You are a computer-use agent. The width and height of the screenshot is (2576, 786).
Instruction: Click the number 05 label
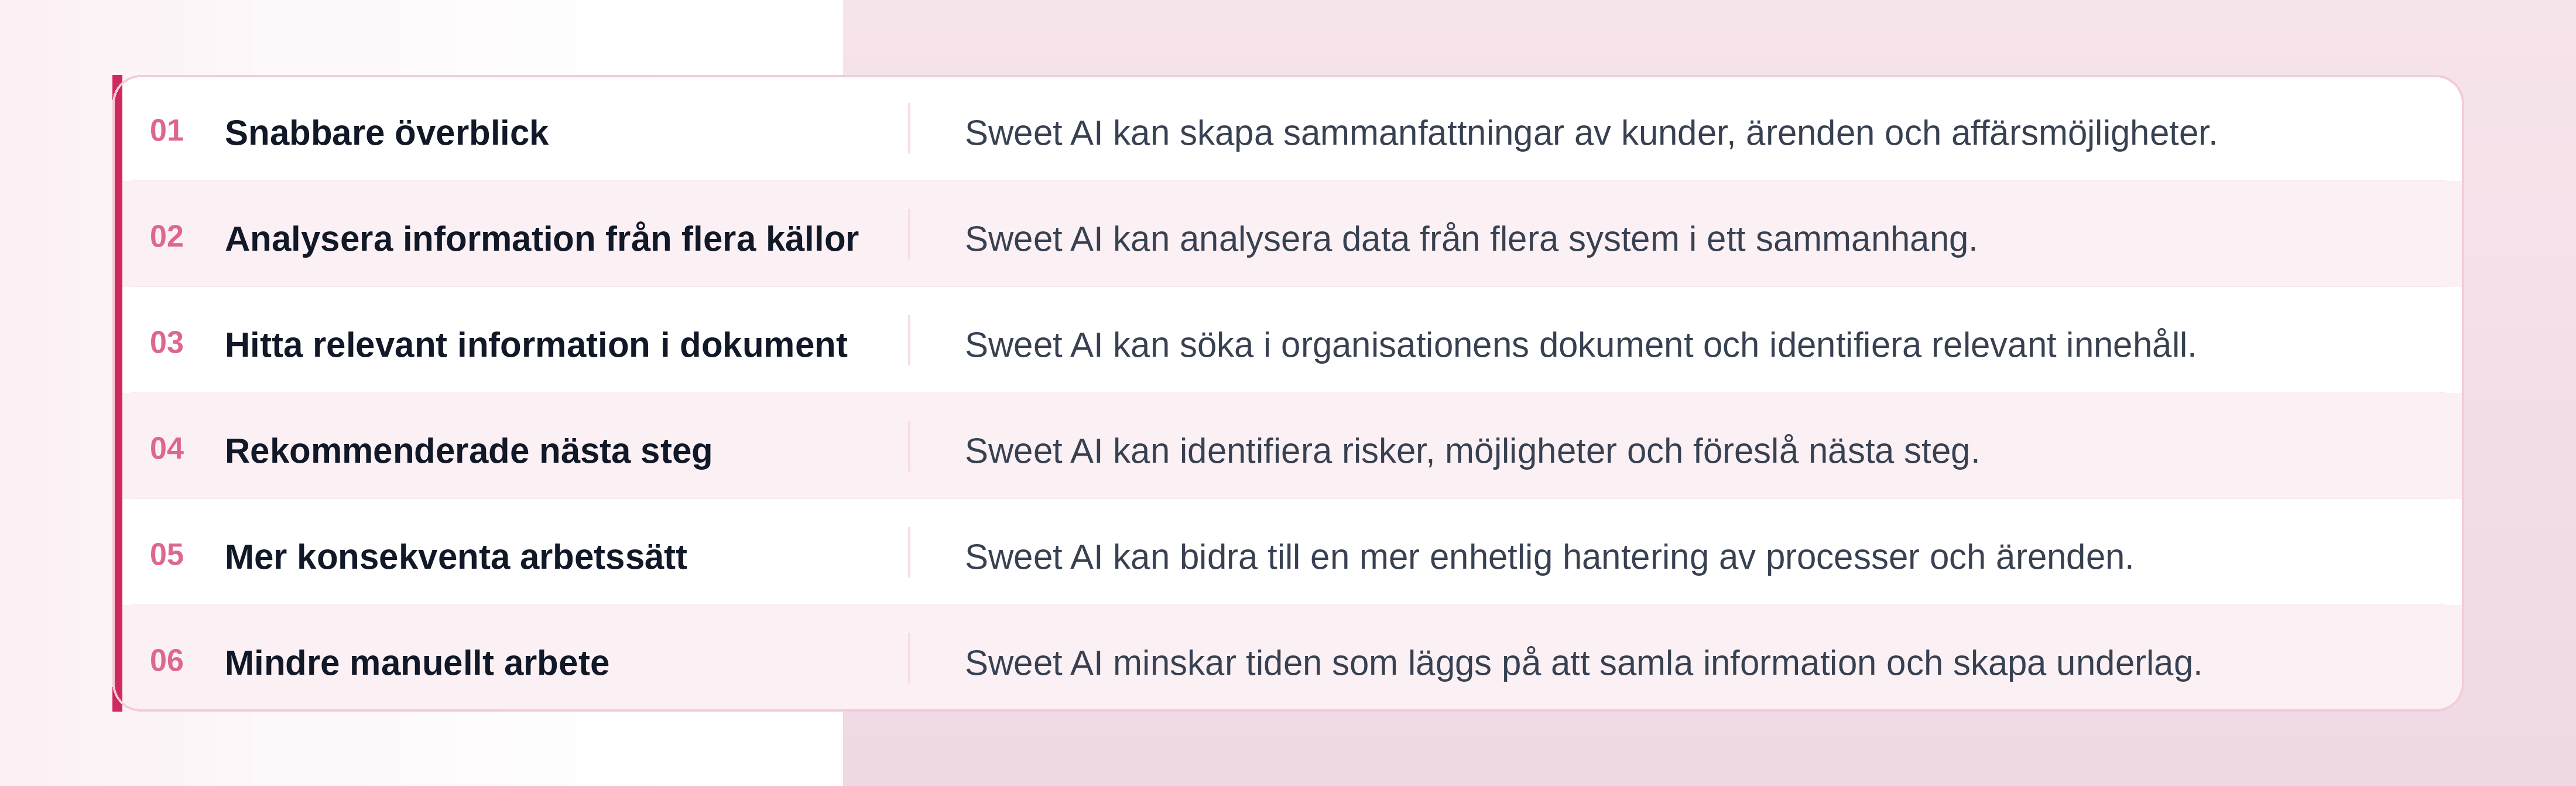[166, 555]
